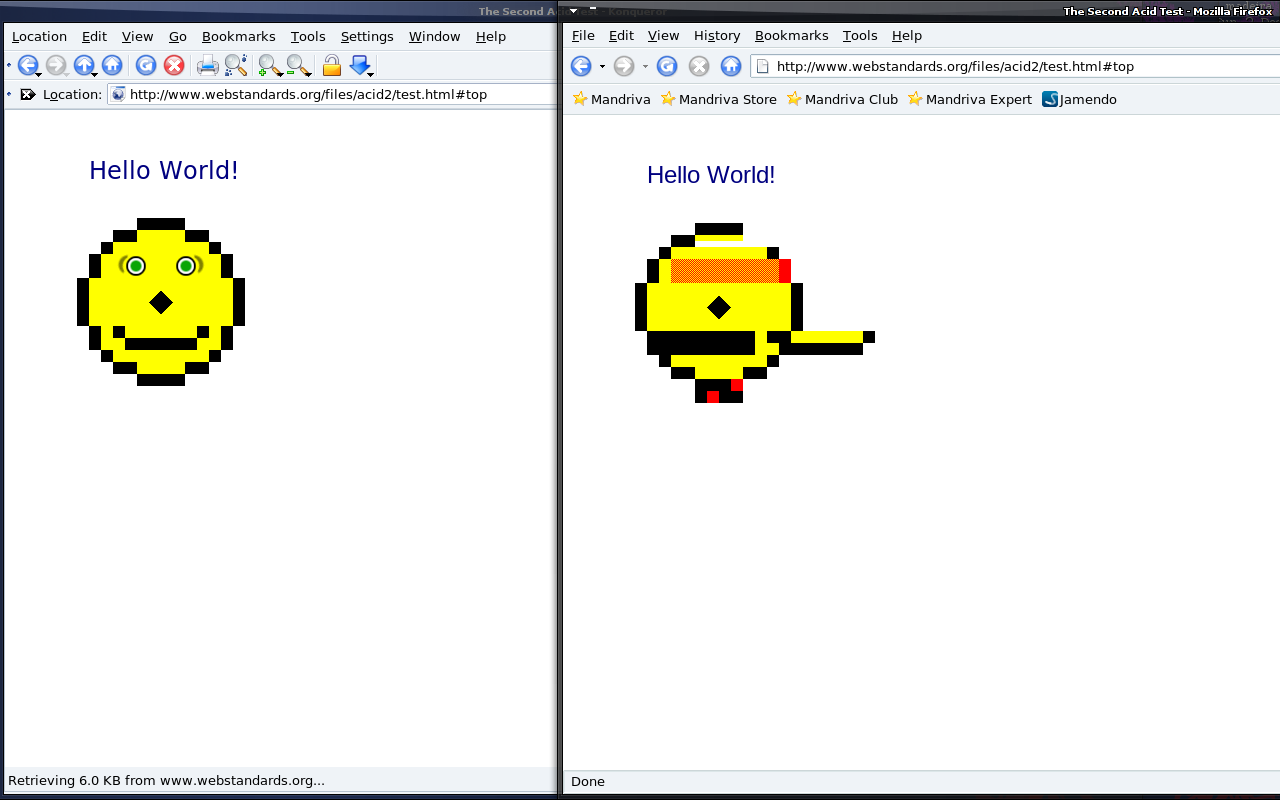The width and height of the screenshot is (1280, 800).
Task: Click Hello World! heading in Konqueror
Action: tap(164, 170)
